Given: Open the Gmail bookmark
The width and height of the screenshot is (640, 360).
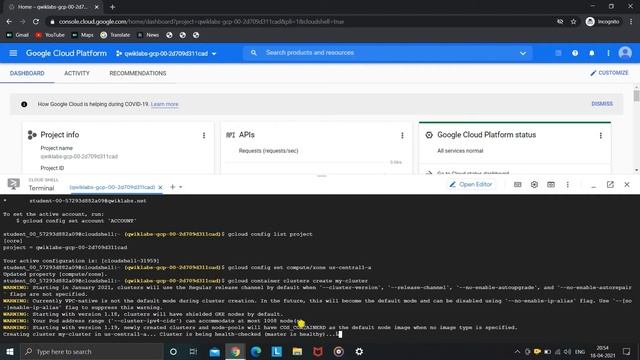Looking at the screenshot, I should 17,35.
